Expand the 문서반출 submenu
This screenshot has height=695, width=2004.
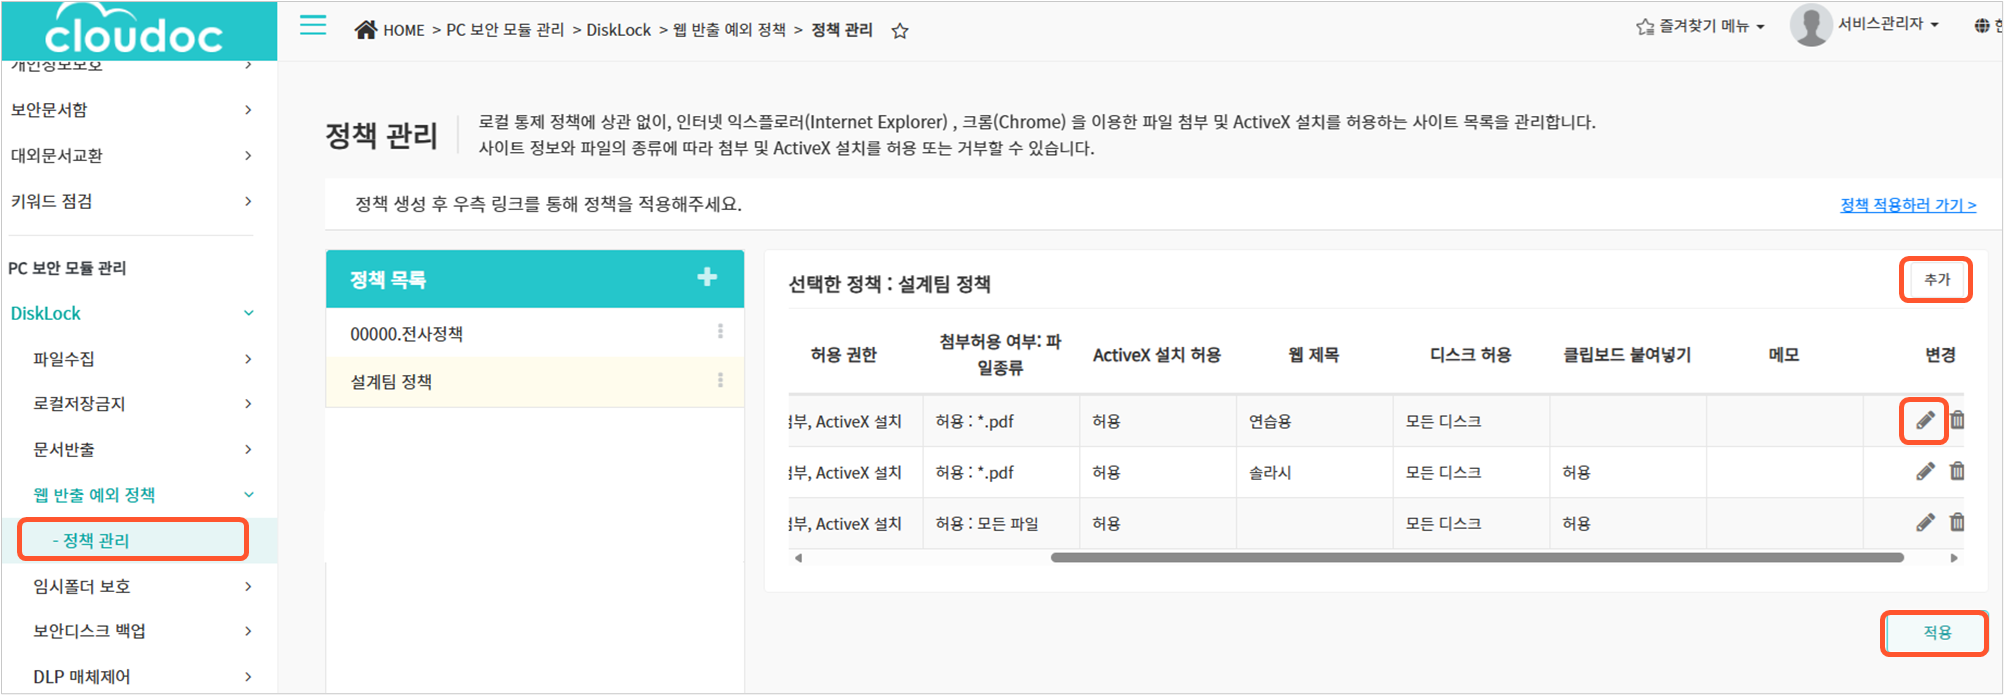point(248,450)
